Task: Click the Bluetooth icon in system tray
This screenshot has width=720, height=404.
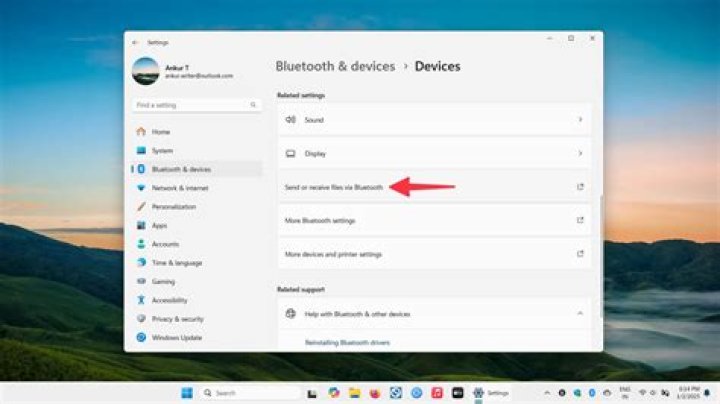Action: (x=592, y=393)
